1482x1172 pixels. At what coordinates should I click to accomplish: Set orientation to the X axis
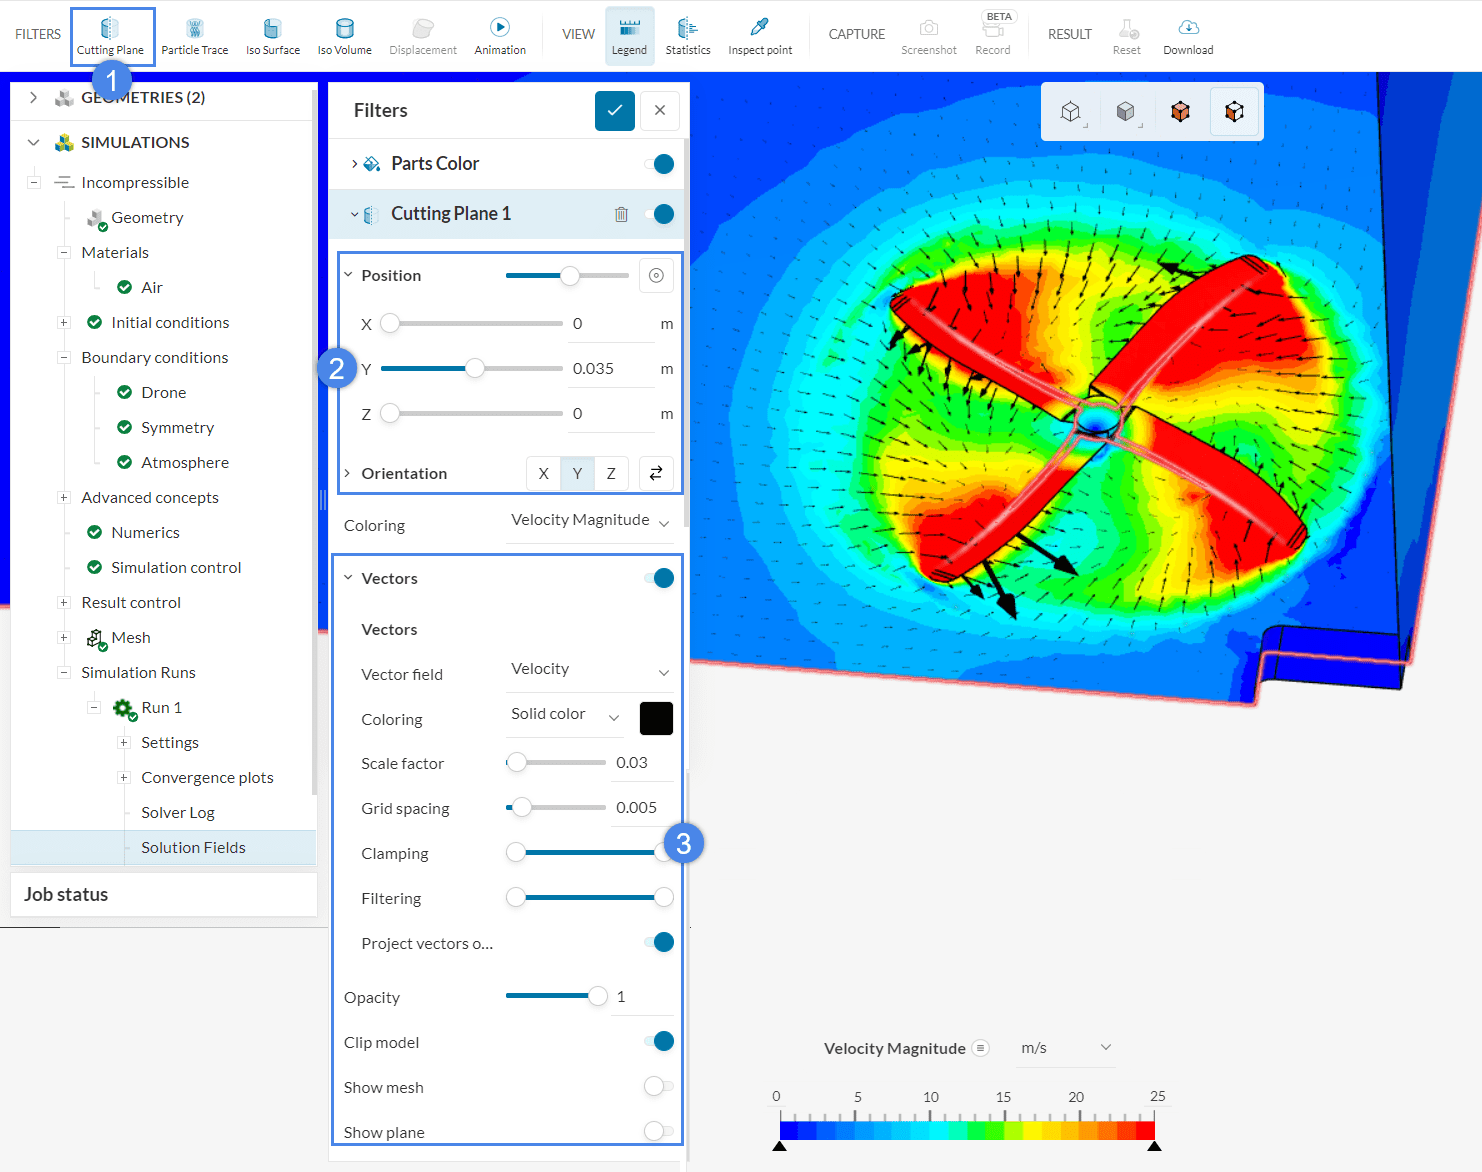543,473
